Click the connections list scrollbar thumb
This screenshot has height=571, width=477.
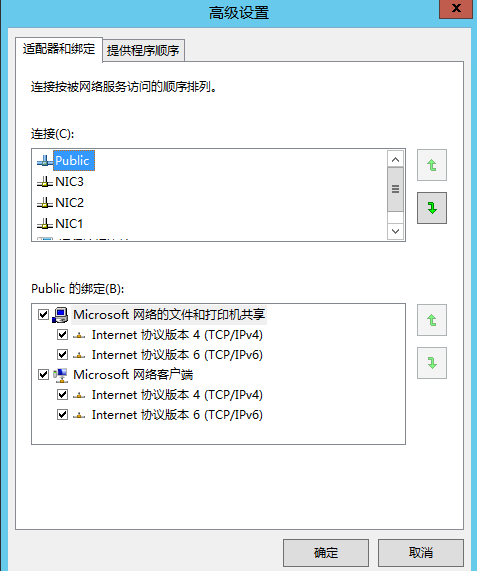(395, 189)
